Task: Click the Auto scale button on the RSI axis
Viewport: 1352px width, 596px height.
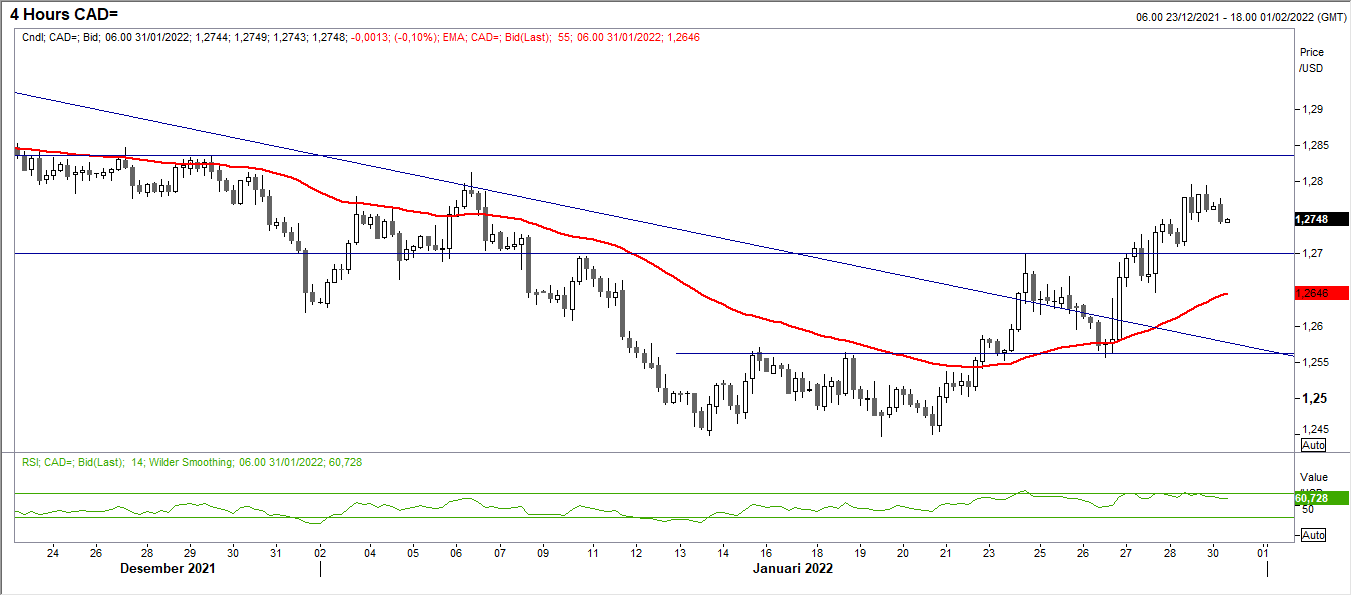Action: pyautogui.click(x=1312, y=535)
